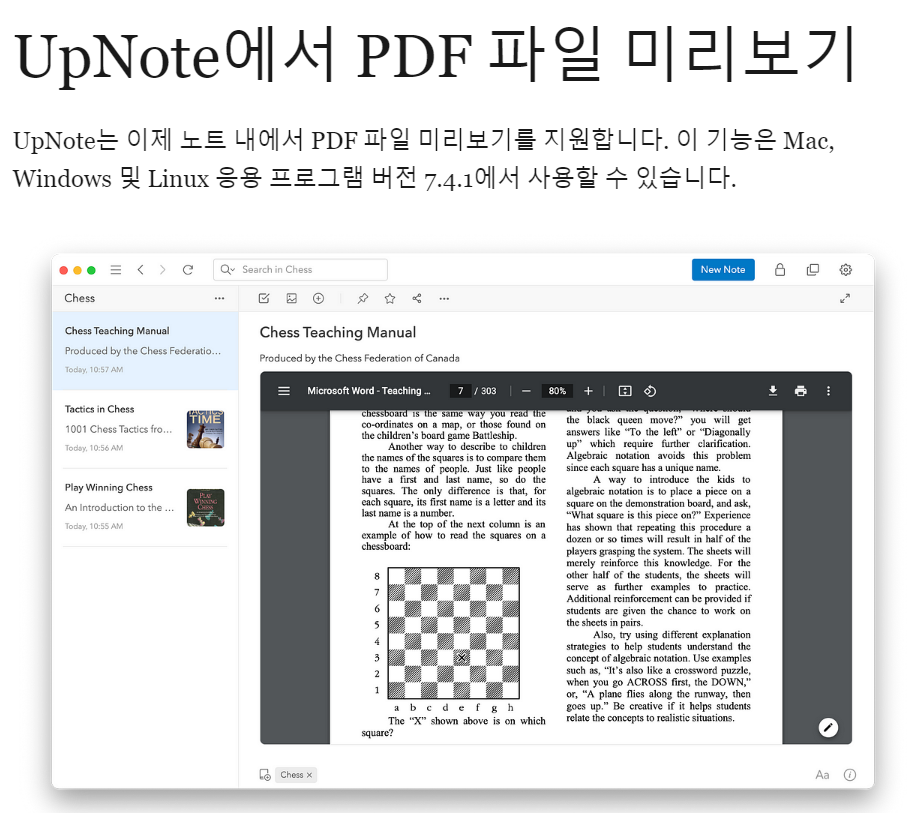Click the Chess Teaching Manual title

pos(338,332)
